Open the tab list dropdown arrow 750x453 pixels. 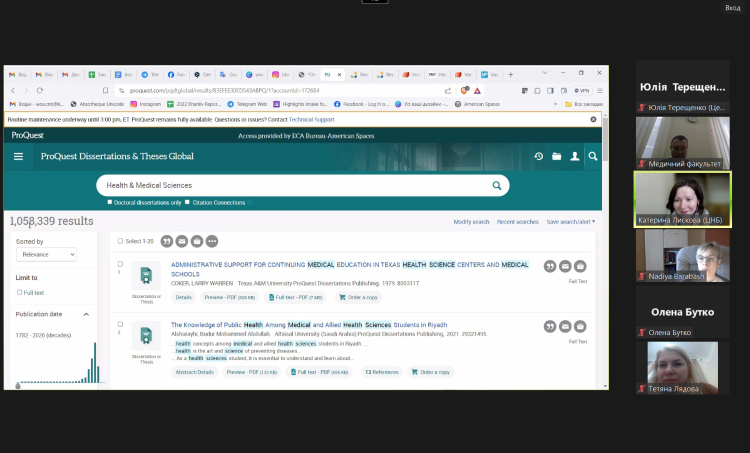pos(545,73)
